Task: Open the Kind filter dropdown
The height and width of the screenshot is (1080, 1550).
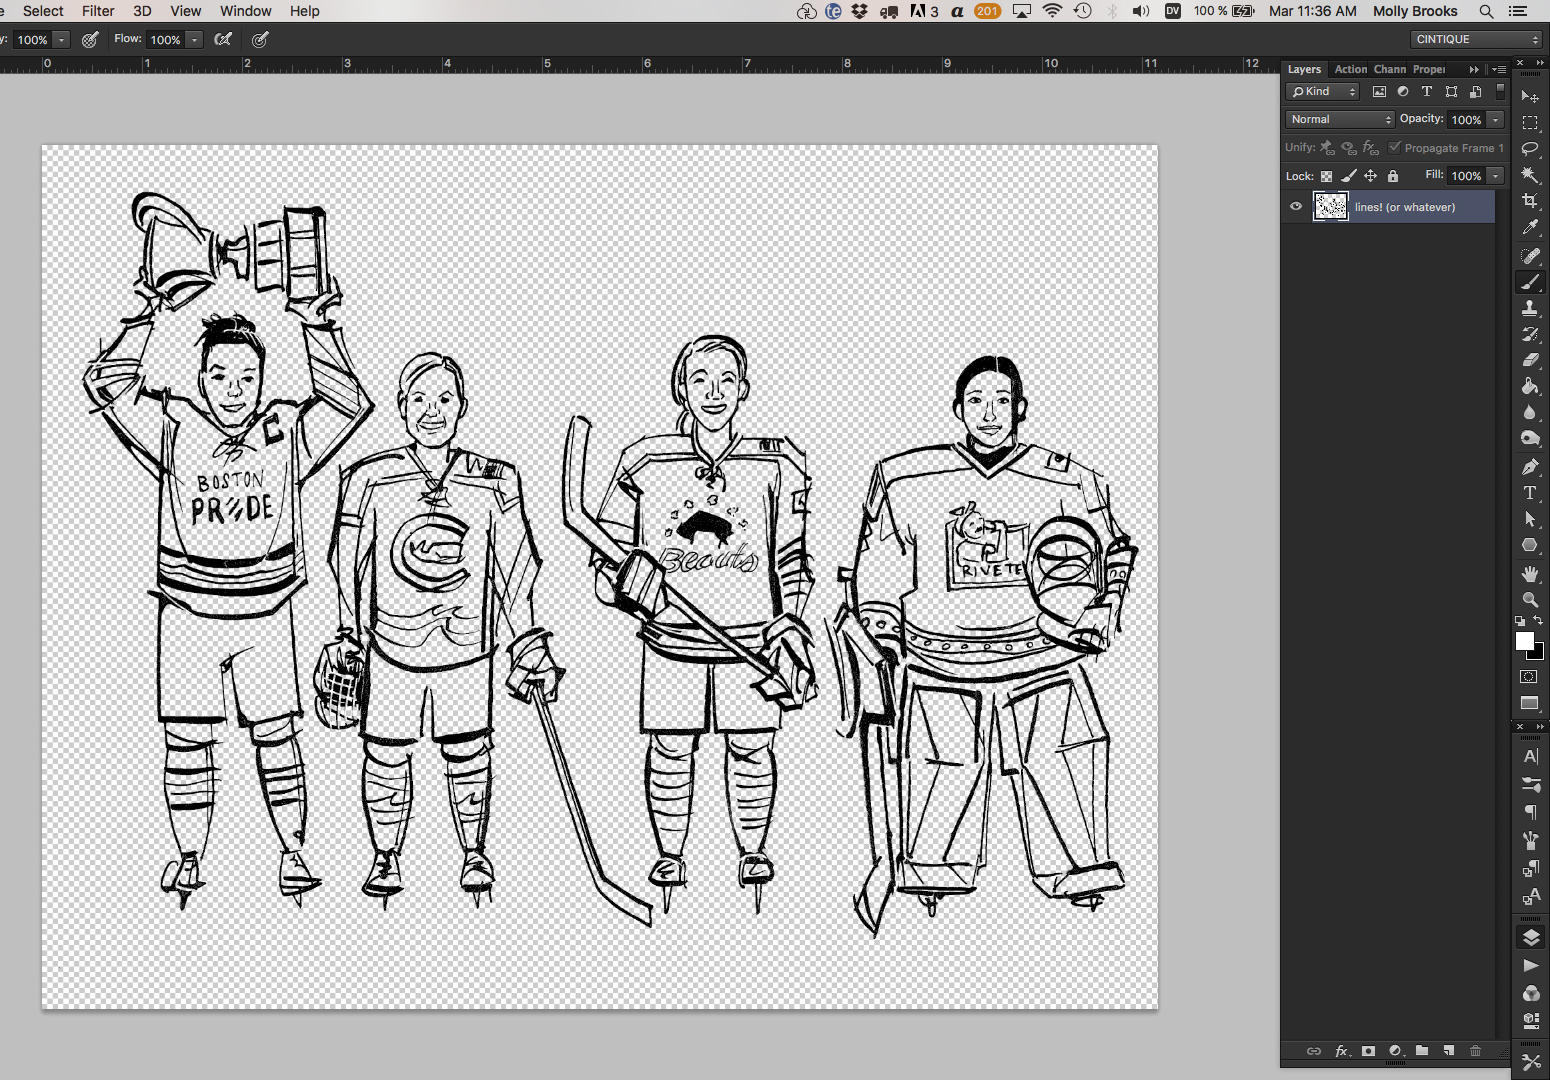Action: 1322,91
